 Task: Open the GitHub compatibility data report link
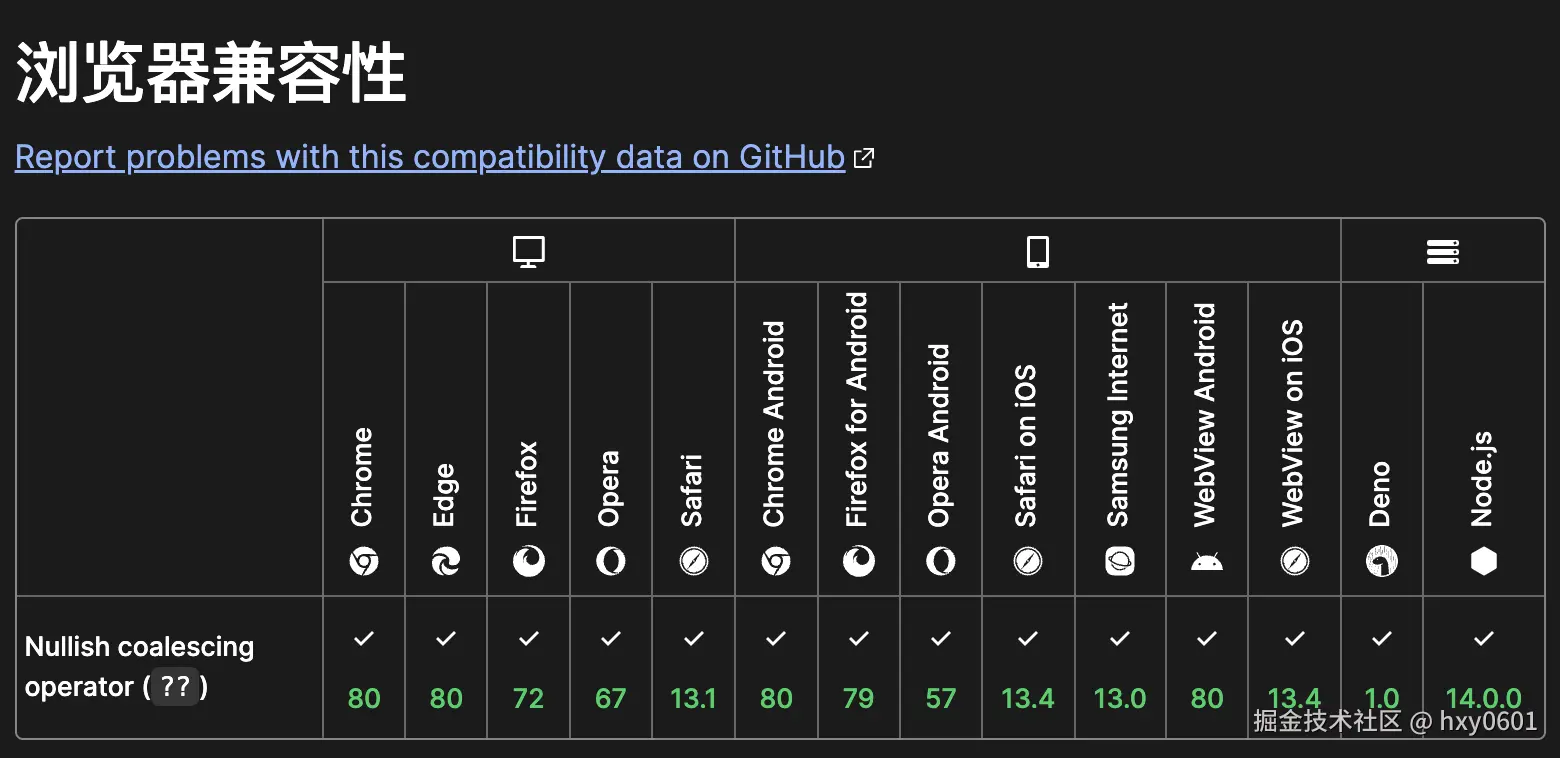pos(430,157)
